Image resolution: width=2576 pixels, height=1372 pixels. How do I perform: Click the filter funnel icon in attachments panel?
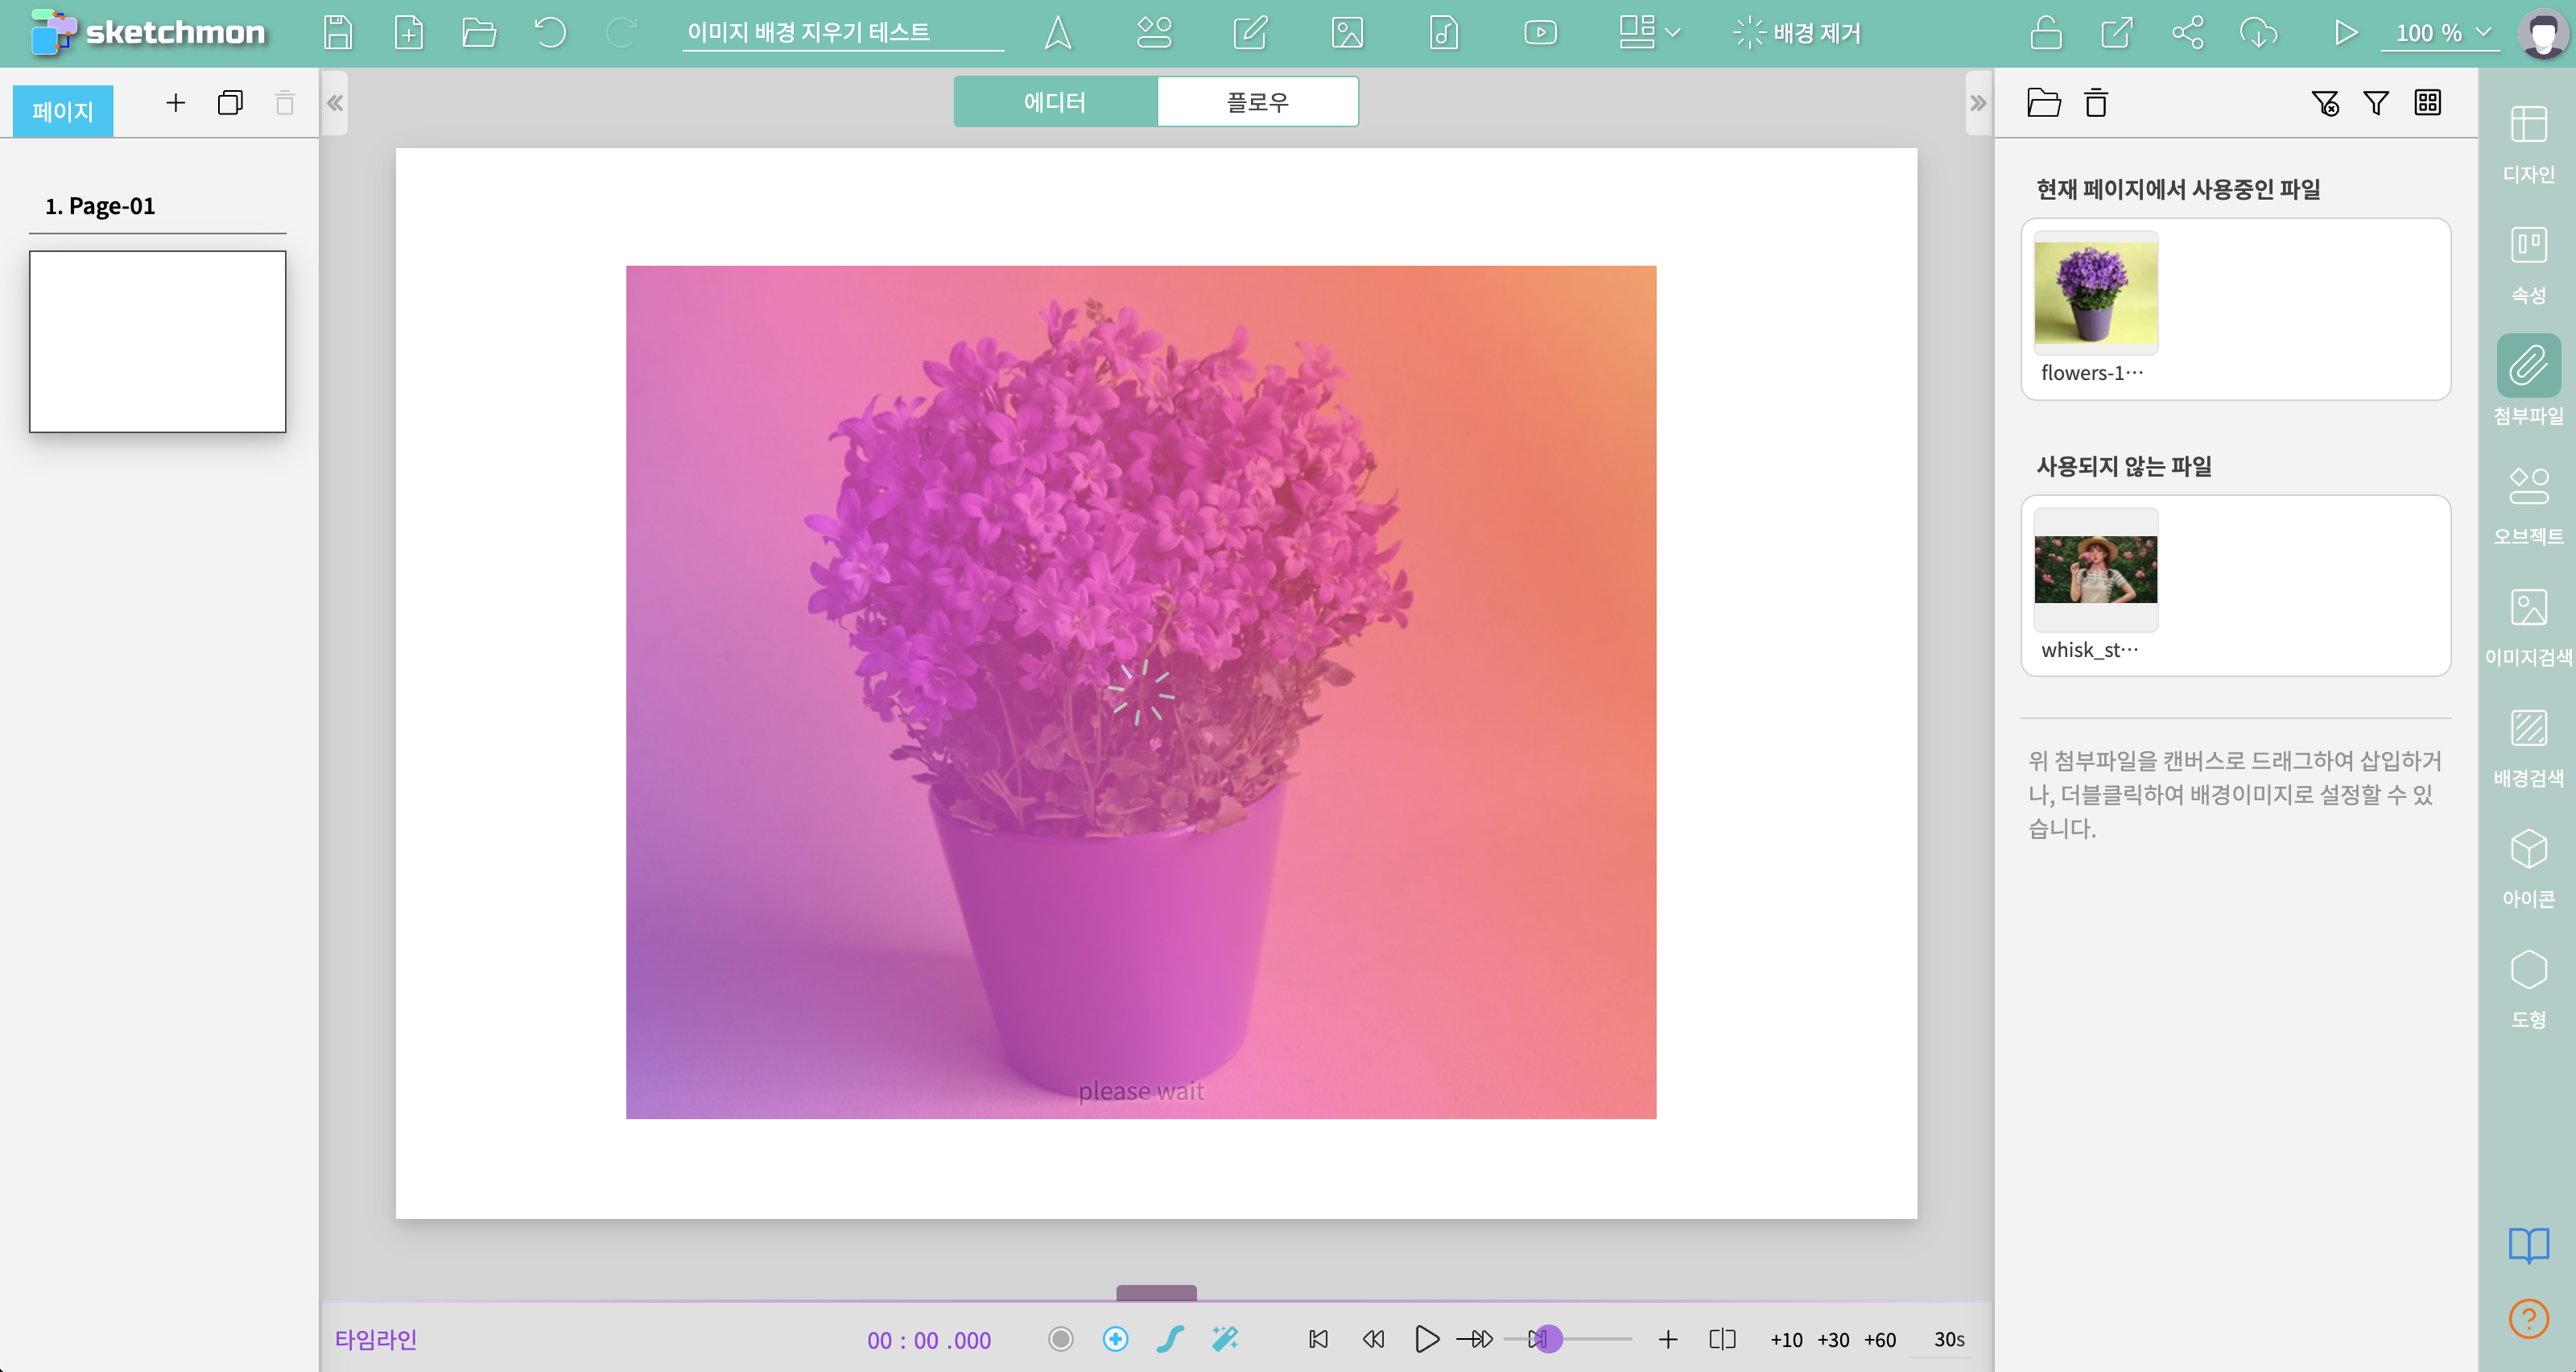tap(2375, 103)
